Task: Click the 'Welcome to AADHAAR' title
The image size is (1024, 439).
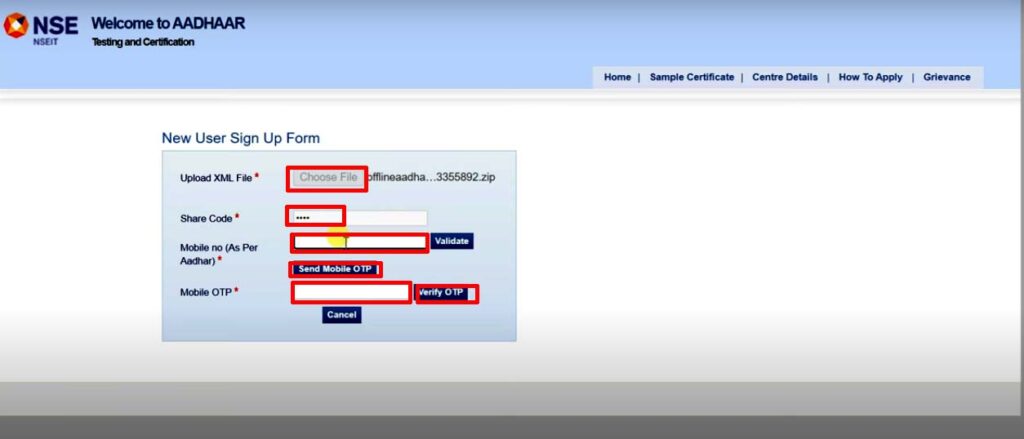Action: click(168, 24)
